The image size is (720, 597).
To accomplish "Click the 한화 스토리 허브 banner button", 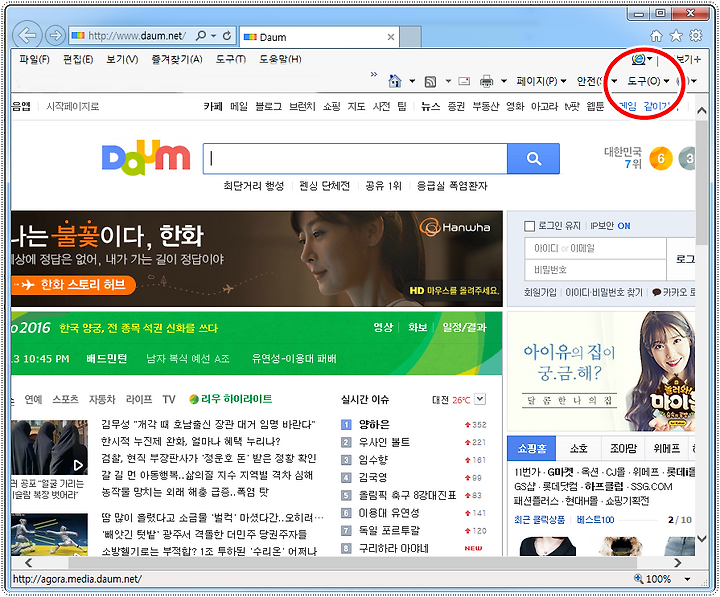I will [73, 285].
